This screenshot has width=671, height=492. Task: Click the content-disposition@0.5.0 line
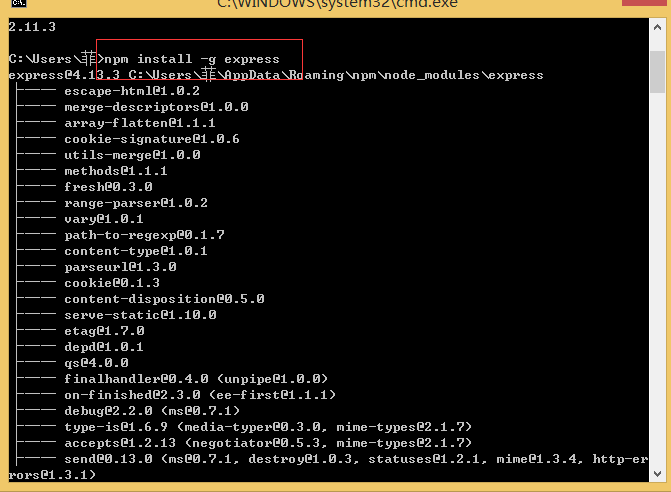164,299
